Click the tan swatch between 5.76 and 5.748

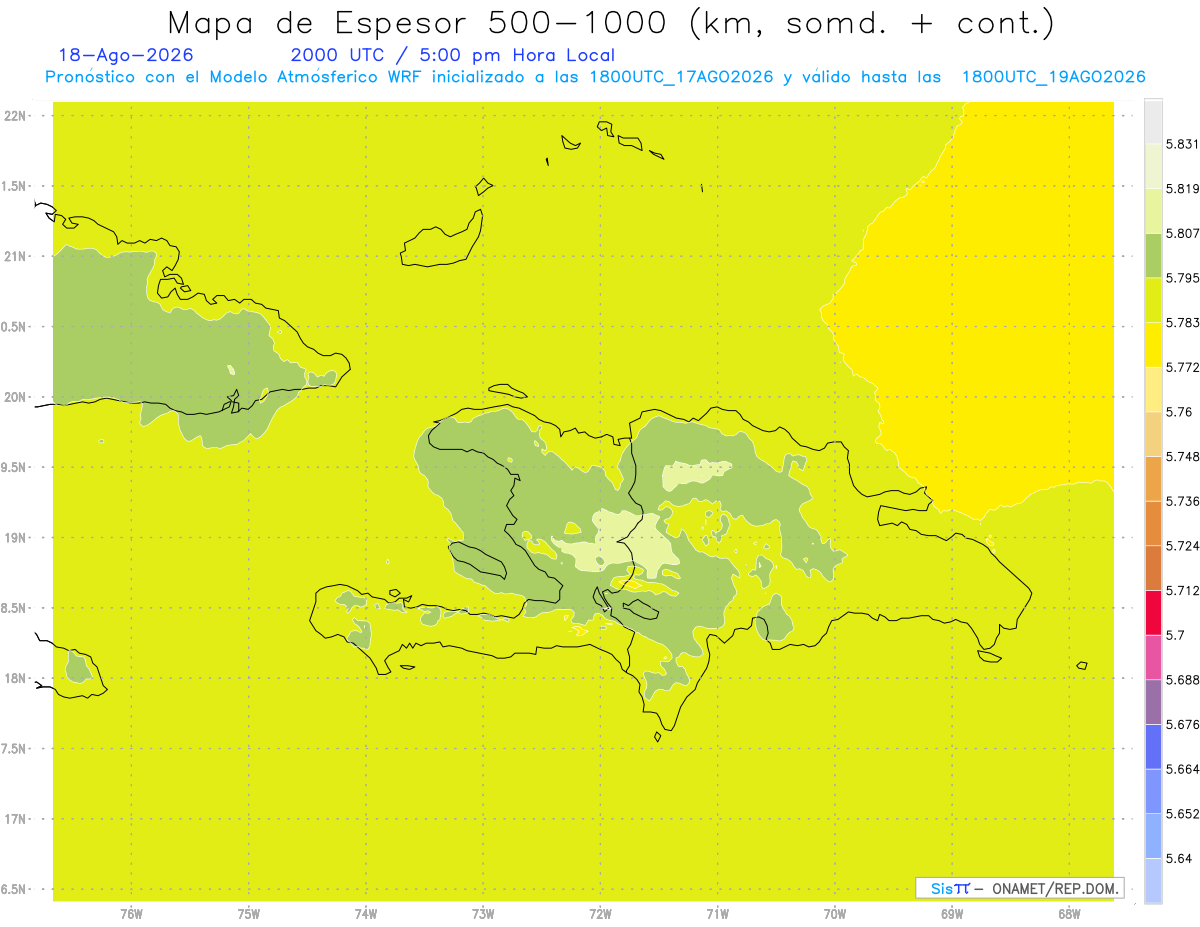[x=1153, y=434]
